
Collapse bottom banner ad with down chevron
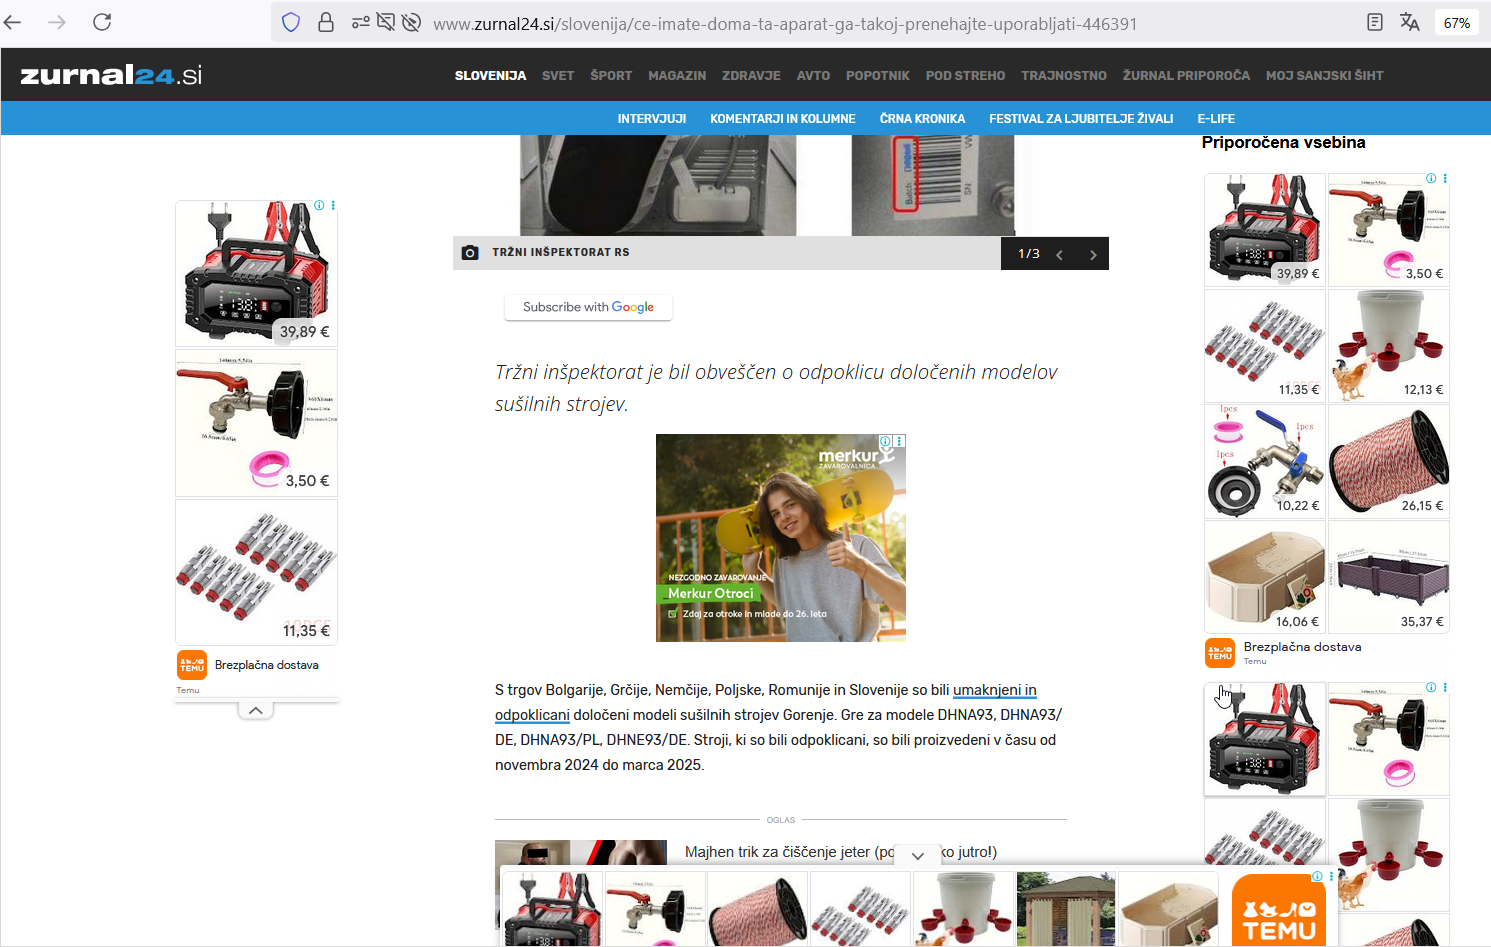tap(917, 856)
